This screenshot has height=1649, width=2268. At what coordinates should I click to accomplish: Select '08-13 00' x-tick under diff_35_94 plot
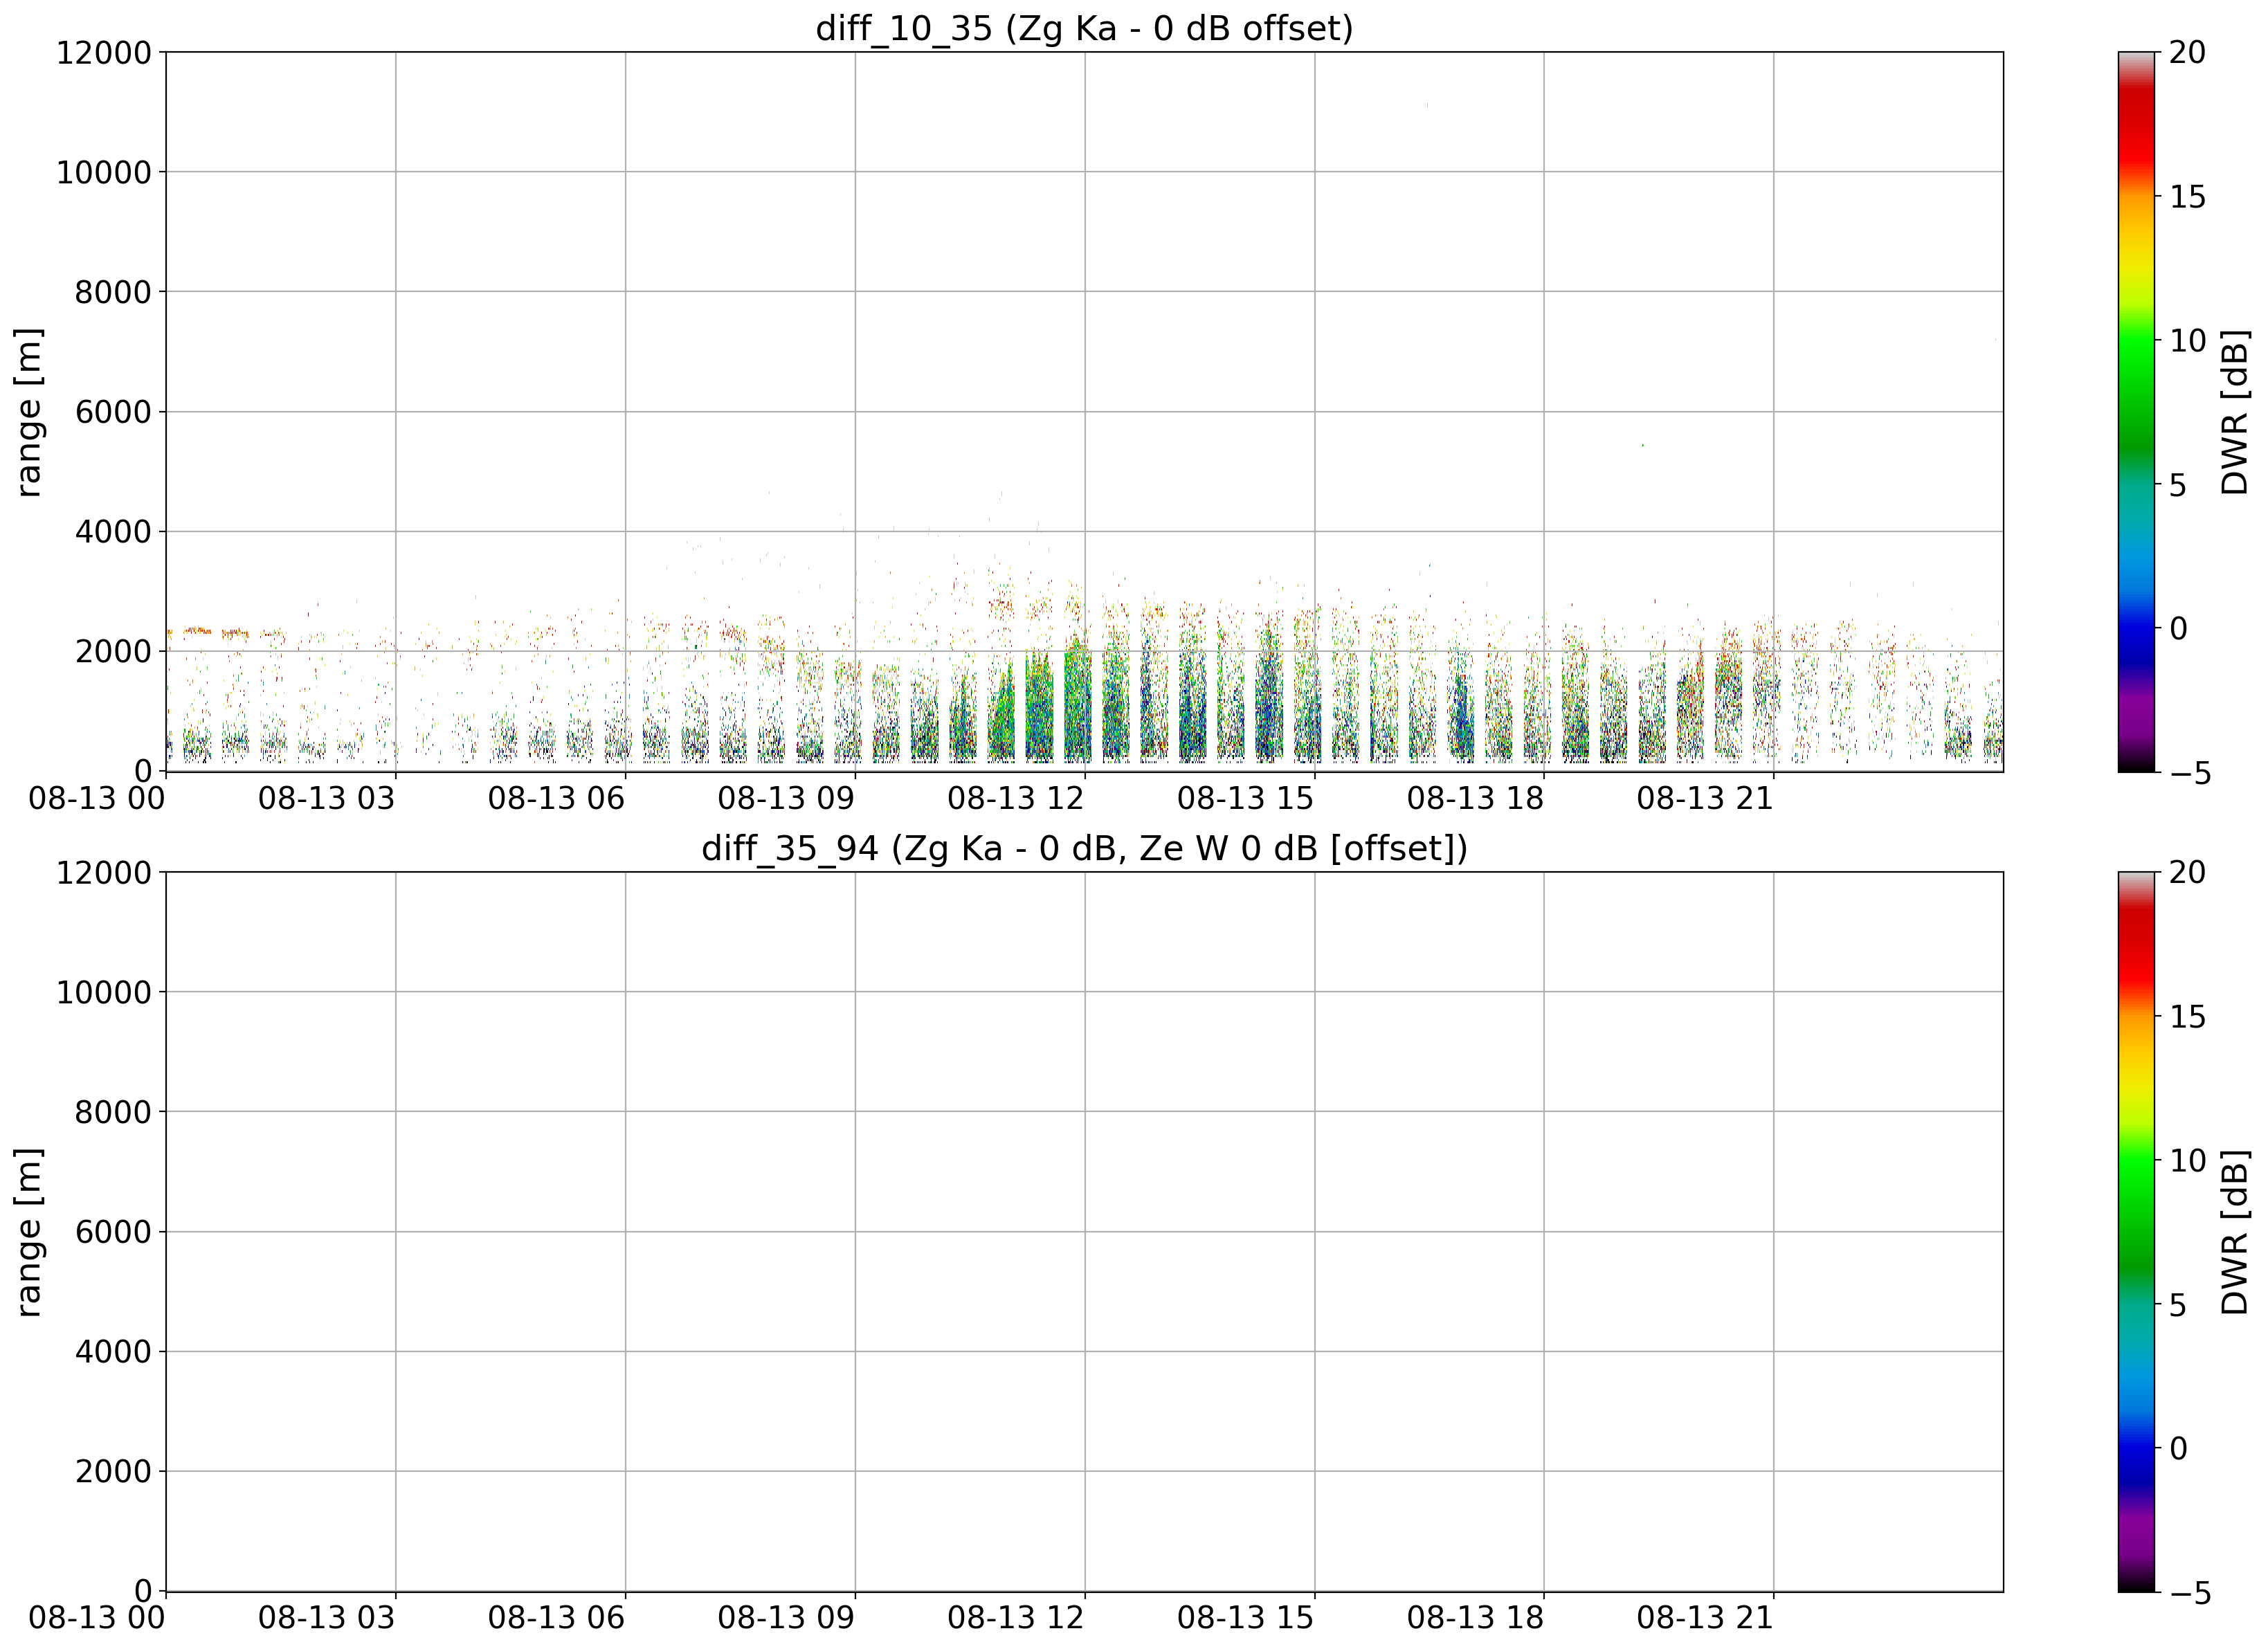(97, 1618)
